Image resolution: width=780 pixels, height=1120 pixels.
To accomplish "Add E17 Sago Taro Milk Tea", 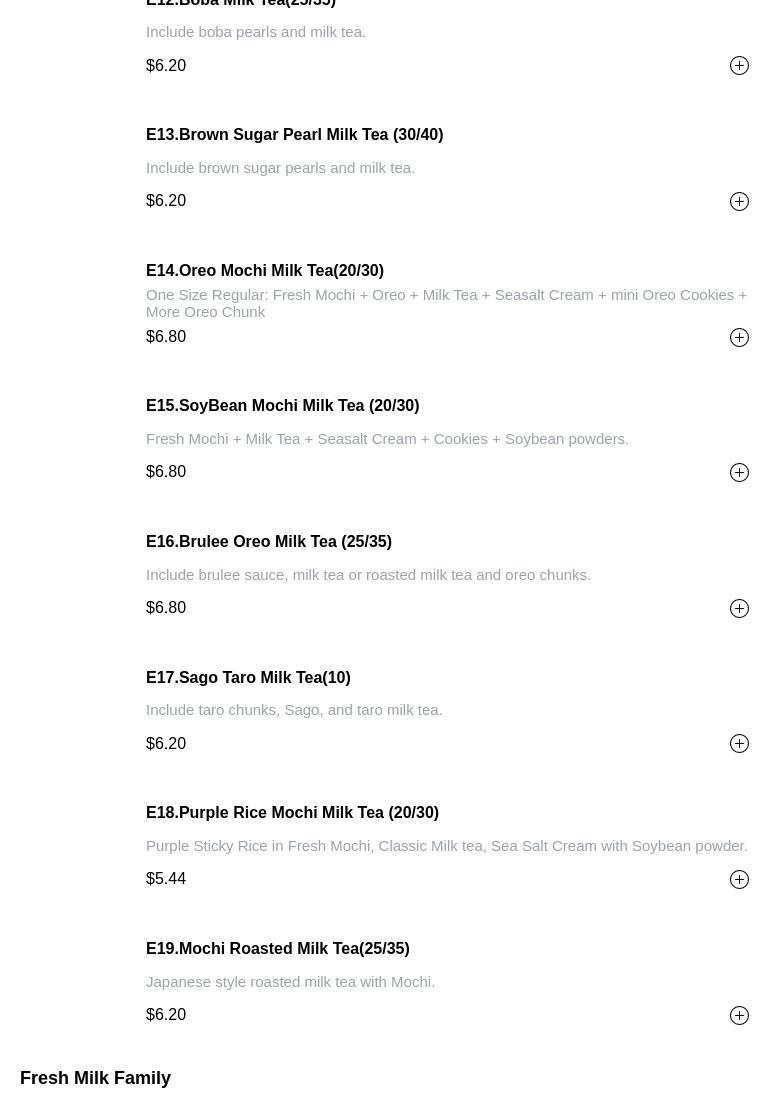I will click(739, 744).
